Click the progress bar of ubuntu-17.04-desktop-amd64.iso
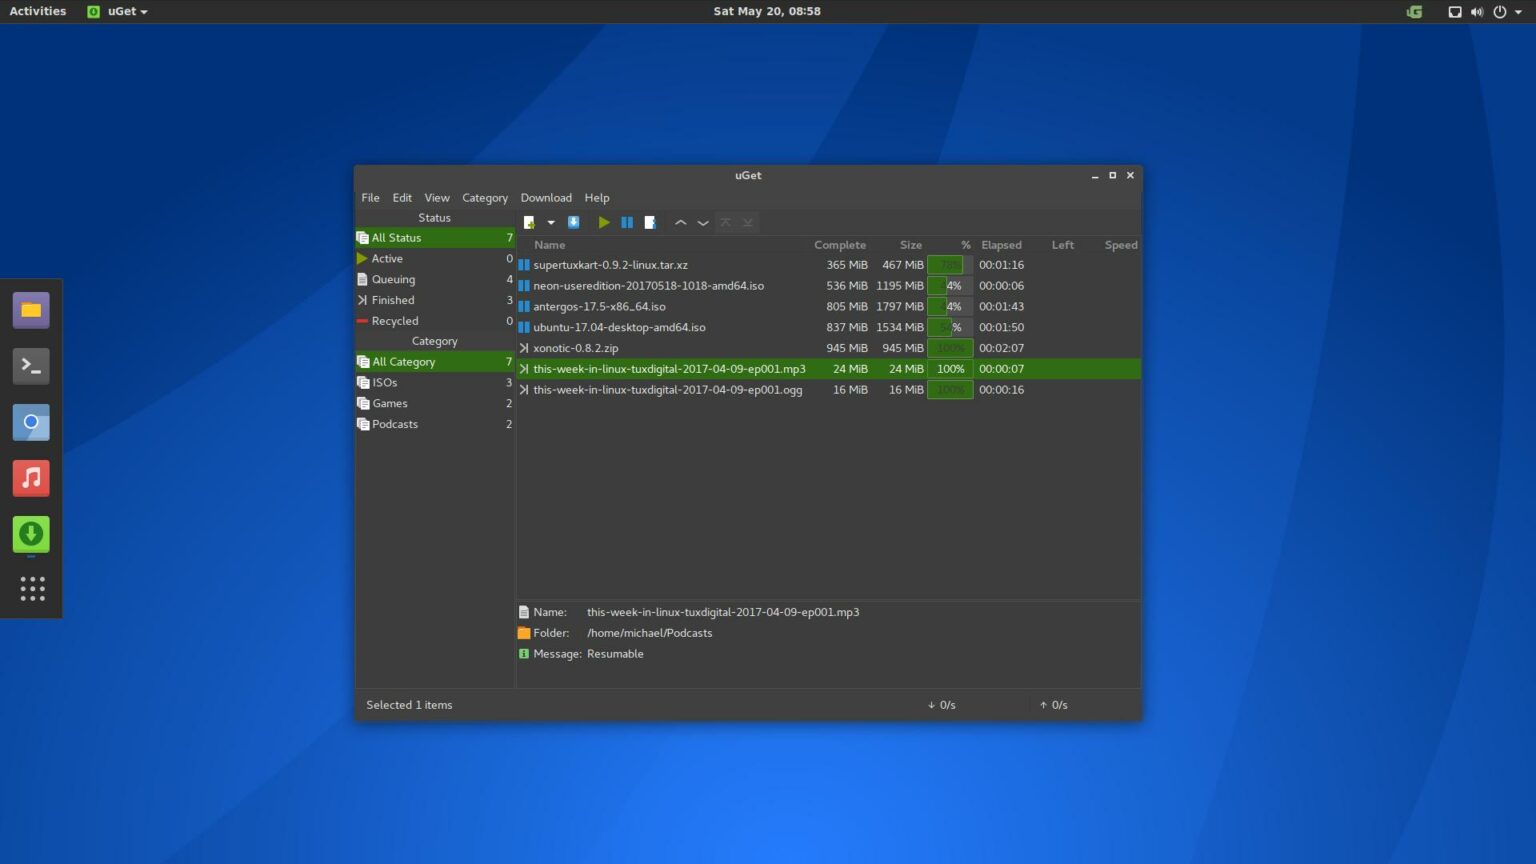 (948, 327)
